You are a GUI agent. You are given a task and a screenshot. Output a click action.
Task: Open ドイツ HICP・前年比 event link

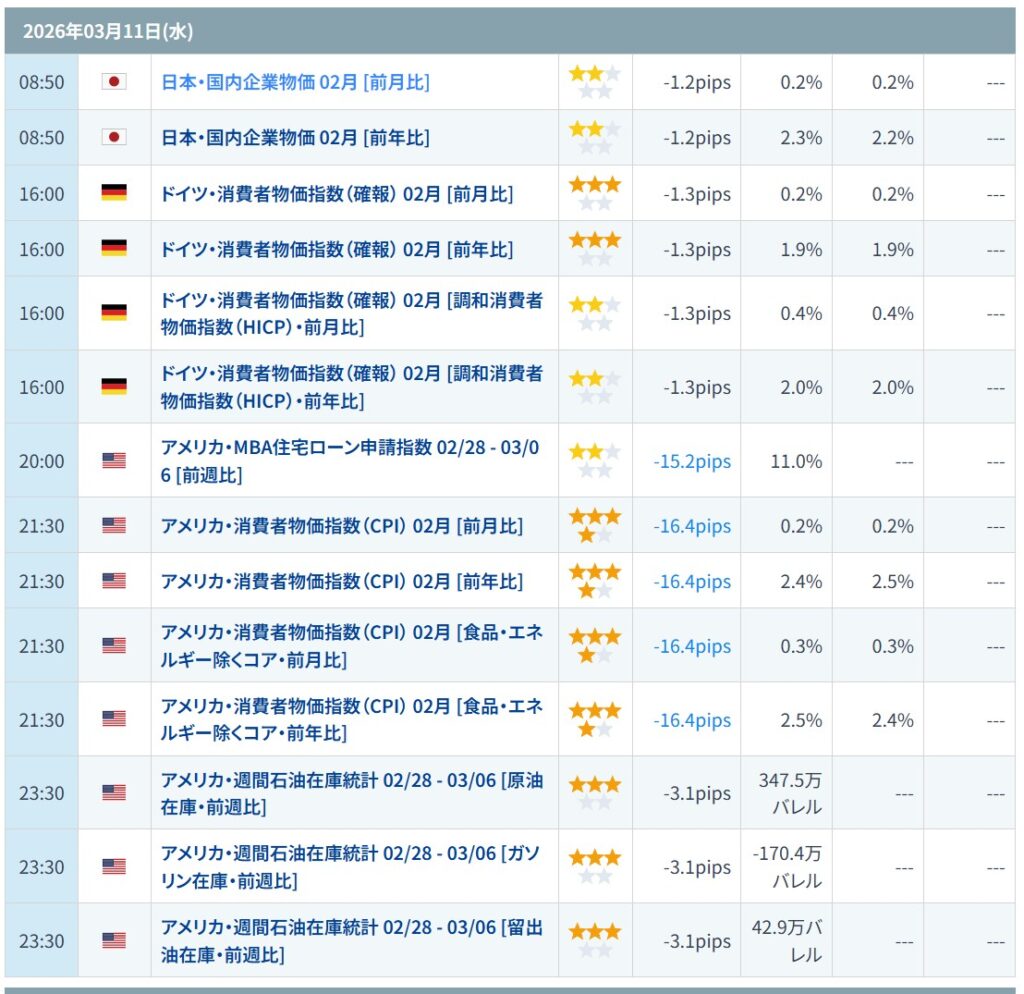coord(352,387)
